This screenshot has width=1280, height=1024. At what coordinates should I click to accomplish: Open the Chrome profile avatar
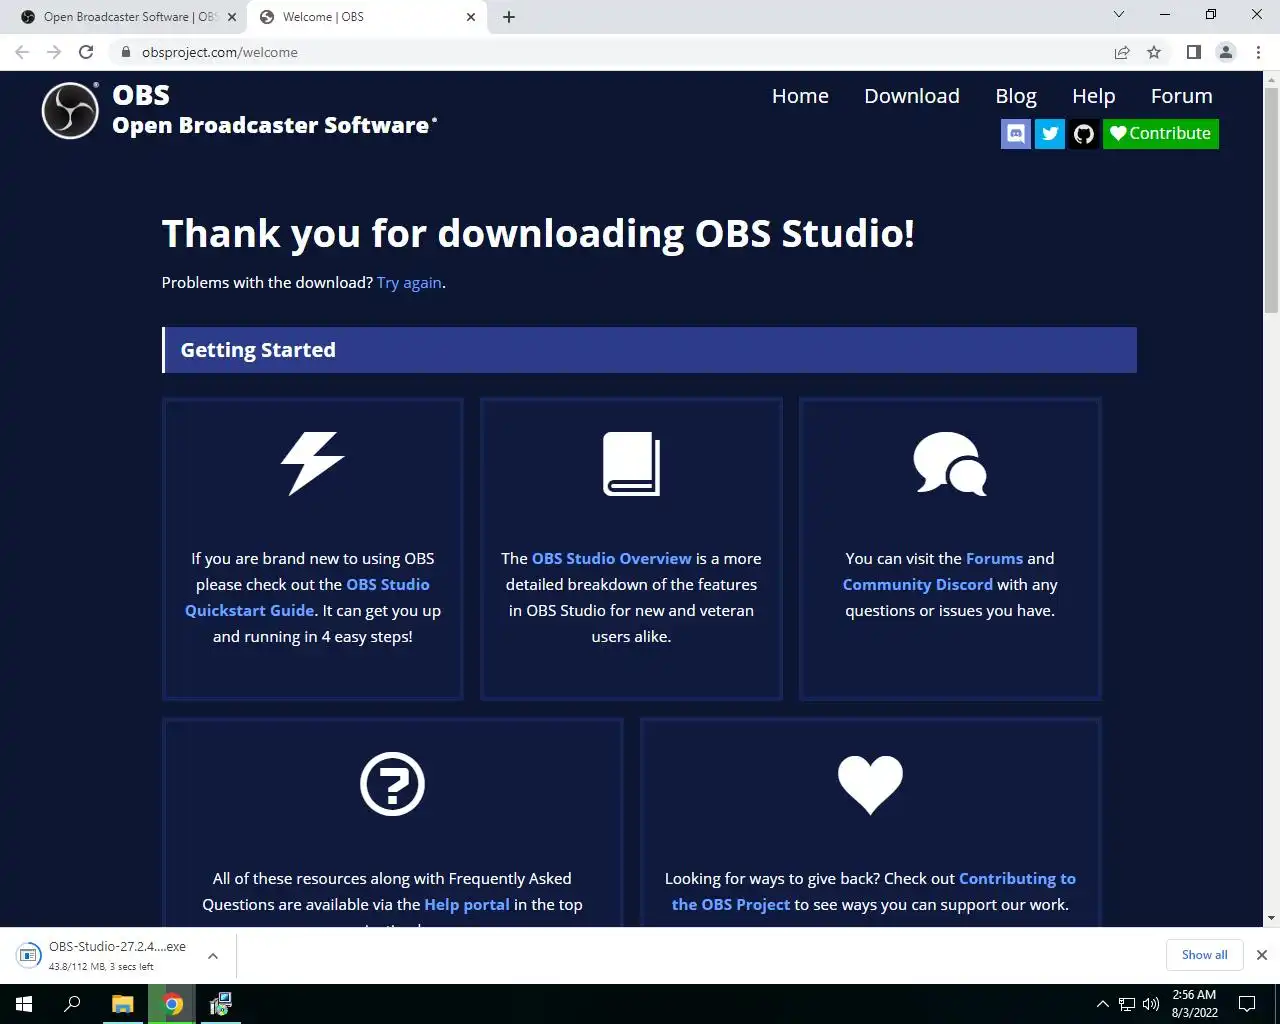1226,52
